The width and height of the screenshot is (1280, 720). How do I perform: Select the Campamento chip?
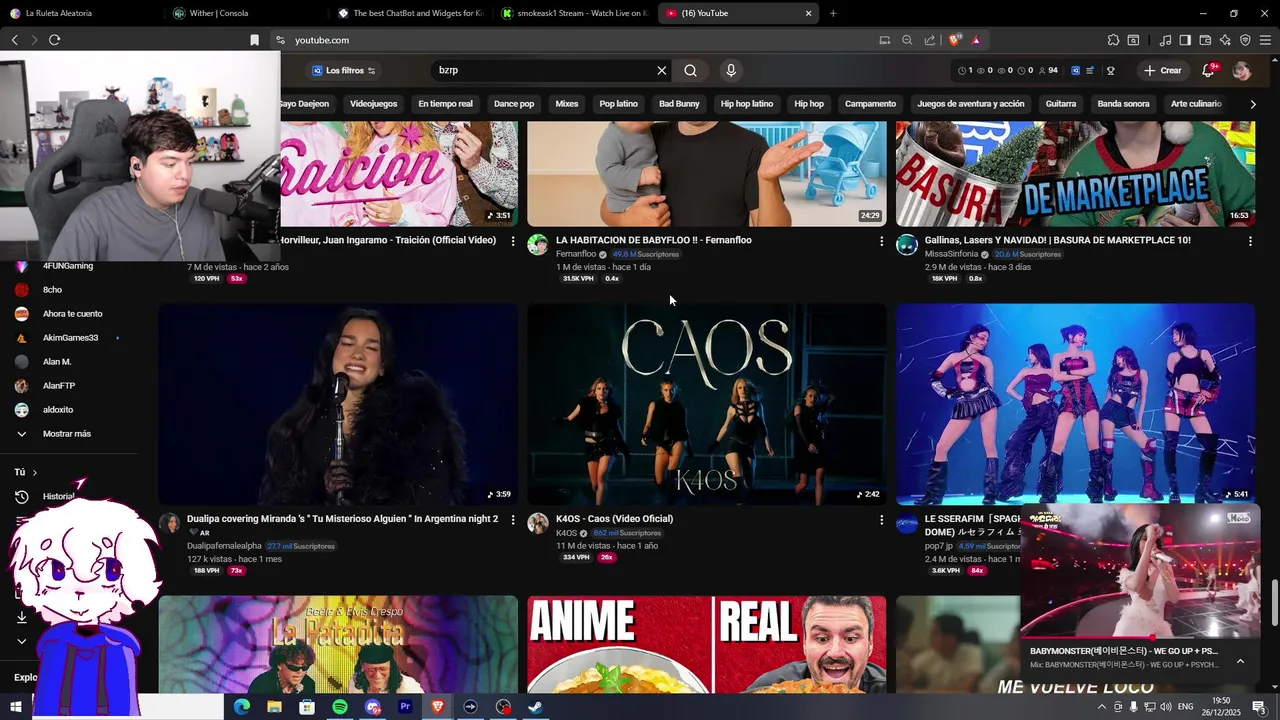pyautogui.click(x=870, y=104)
